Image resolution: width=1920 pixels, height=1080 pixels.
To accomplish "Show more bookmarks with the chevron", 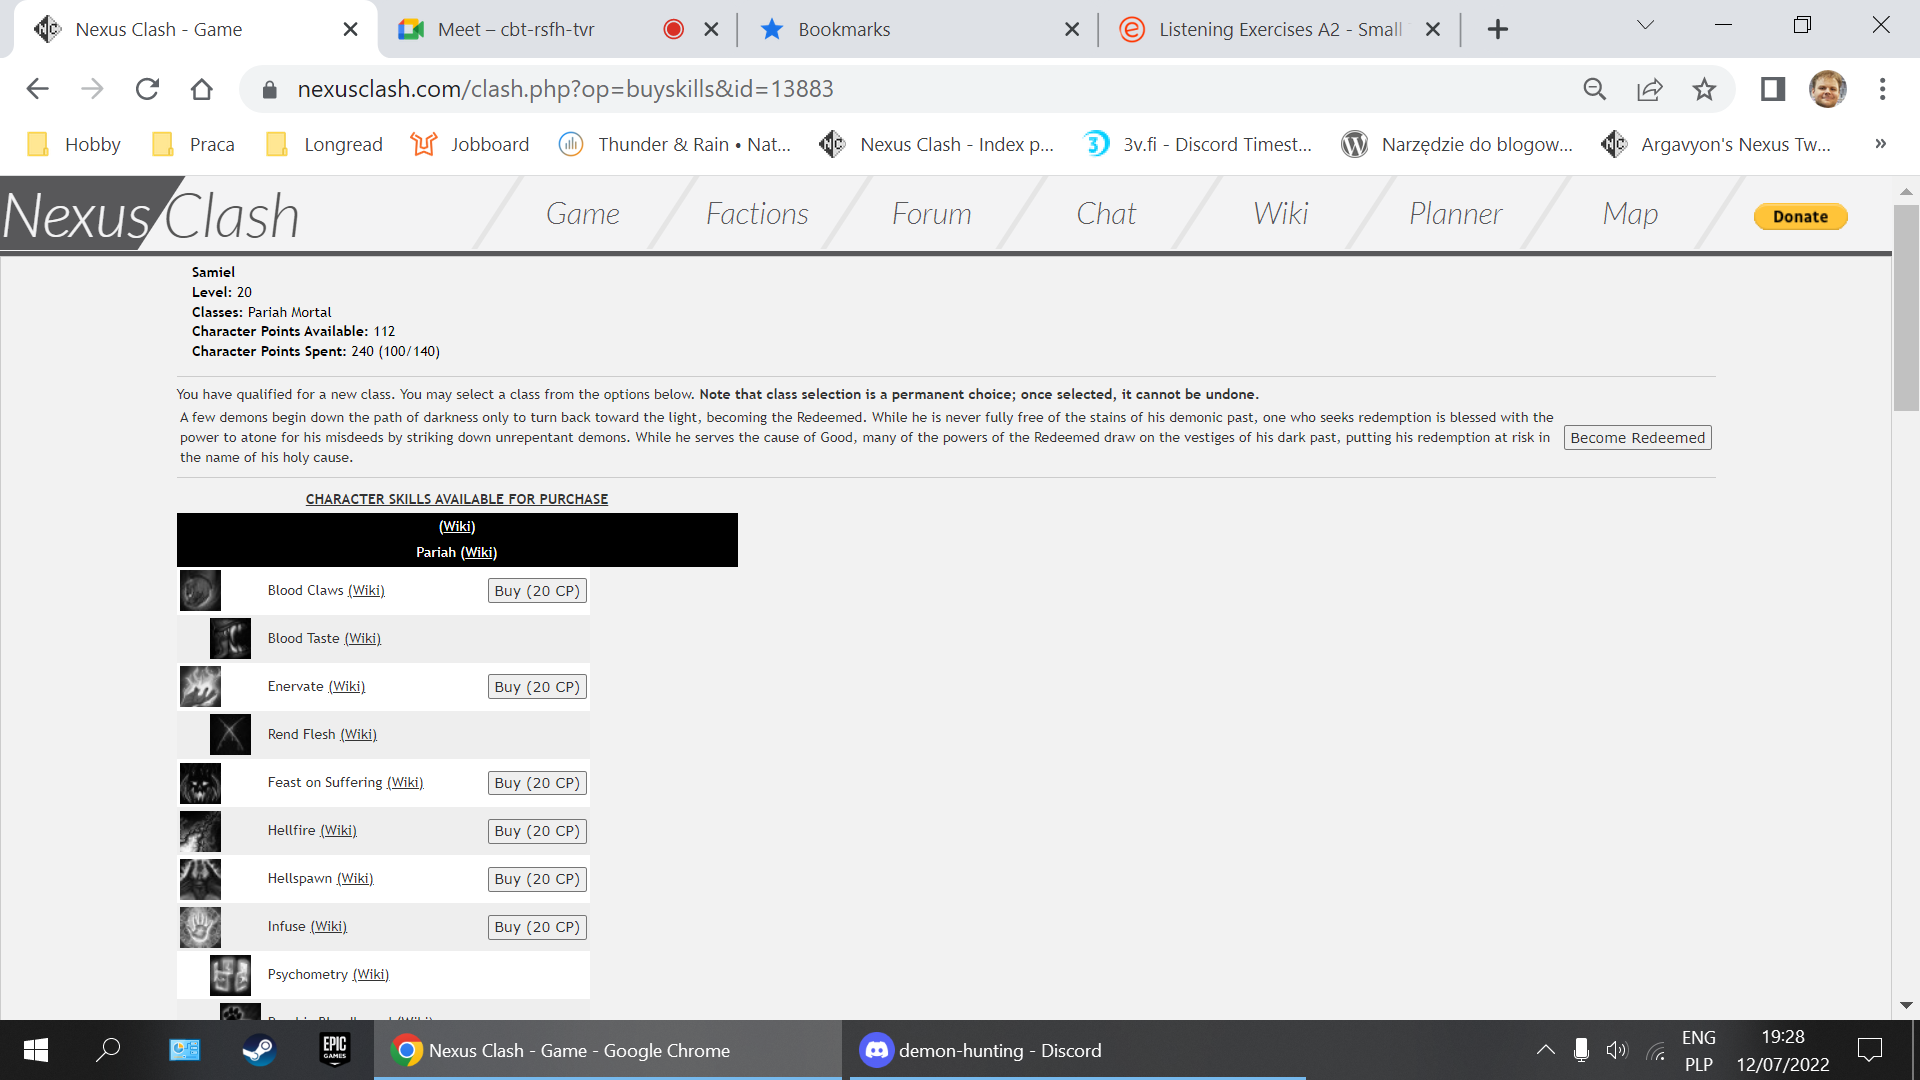I will coord(1880,144).
